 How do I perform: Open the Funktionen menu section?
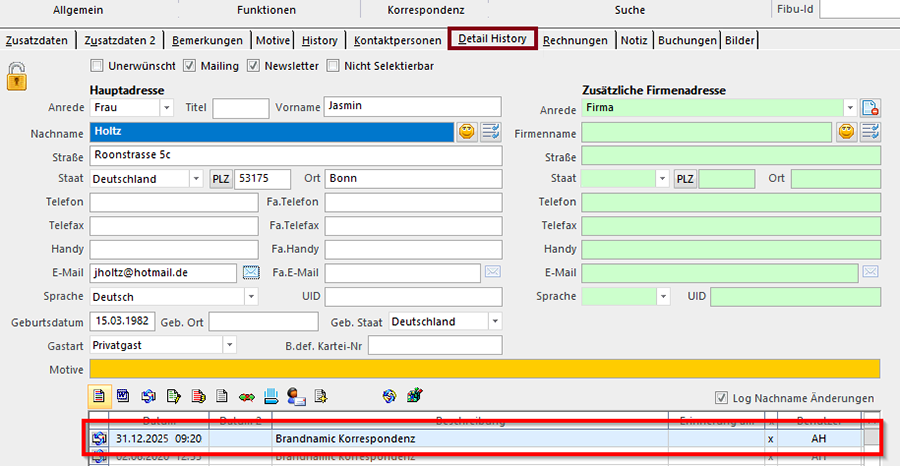point(266,10)
